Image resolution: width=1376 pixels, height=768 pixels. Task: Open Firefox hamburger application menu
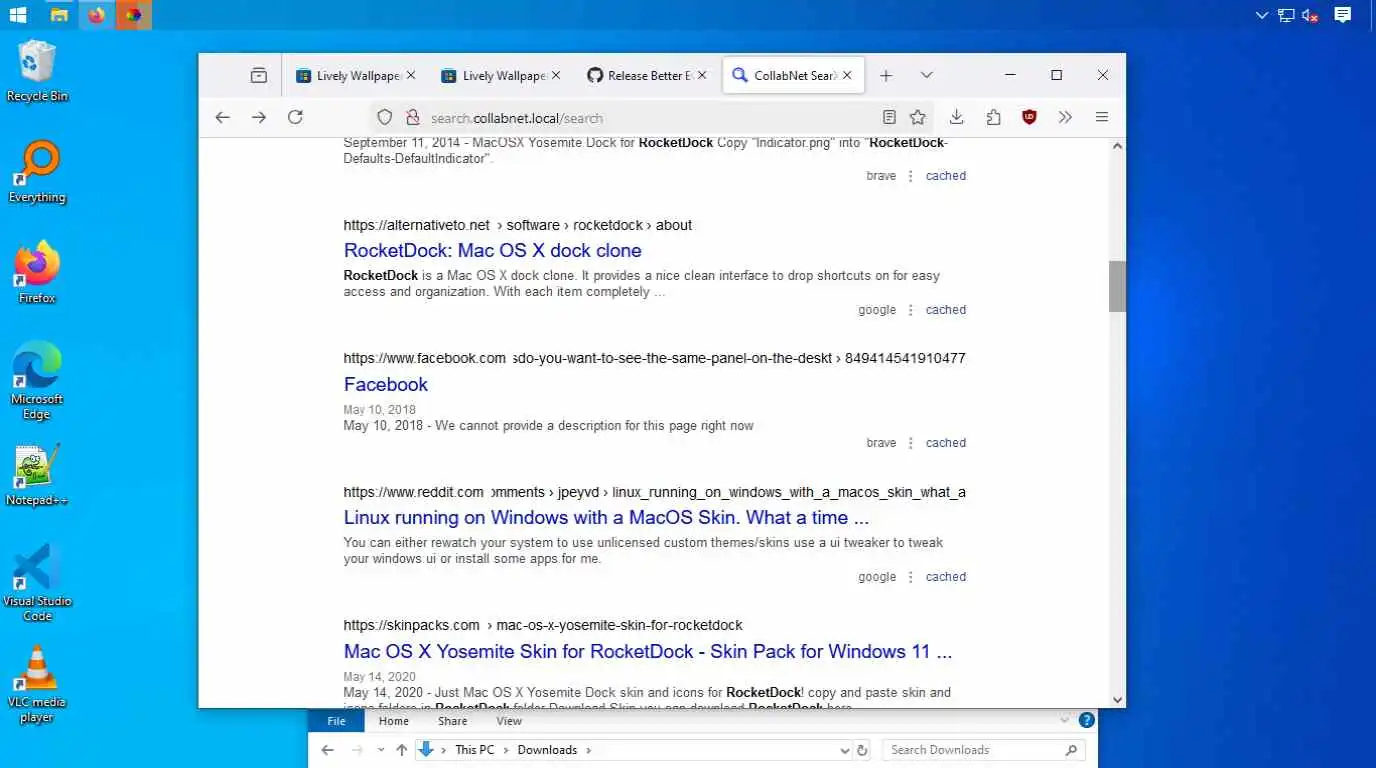[1102, 117]
